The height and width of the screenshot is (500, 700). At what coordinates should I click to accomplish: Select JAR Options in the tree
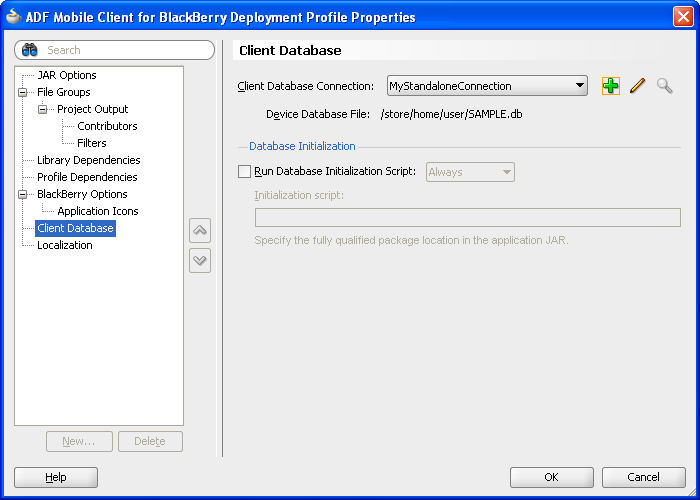(67, 75)
